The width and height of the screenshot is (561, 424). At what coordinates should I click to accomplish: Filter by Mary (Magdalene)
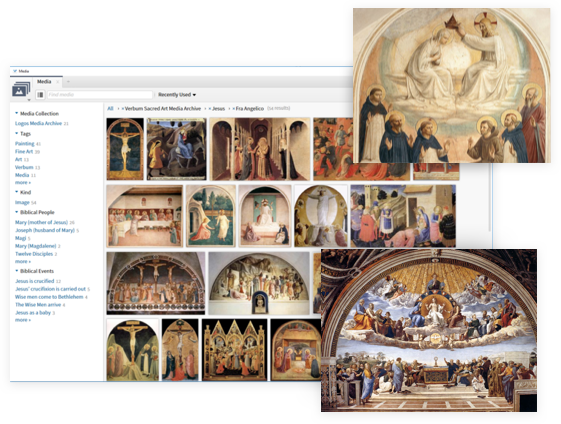[35, 246]
